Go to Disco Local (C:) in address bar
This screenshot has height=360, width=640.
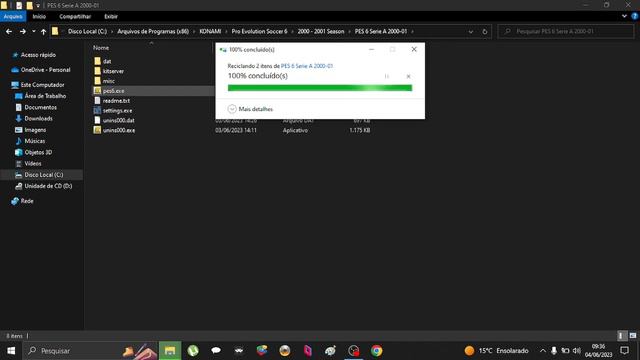[87, 31]
